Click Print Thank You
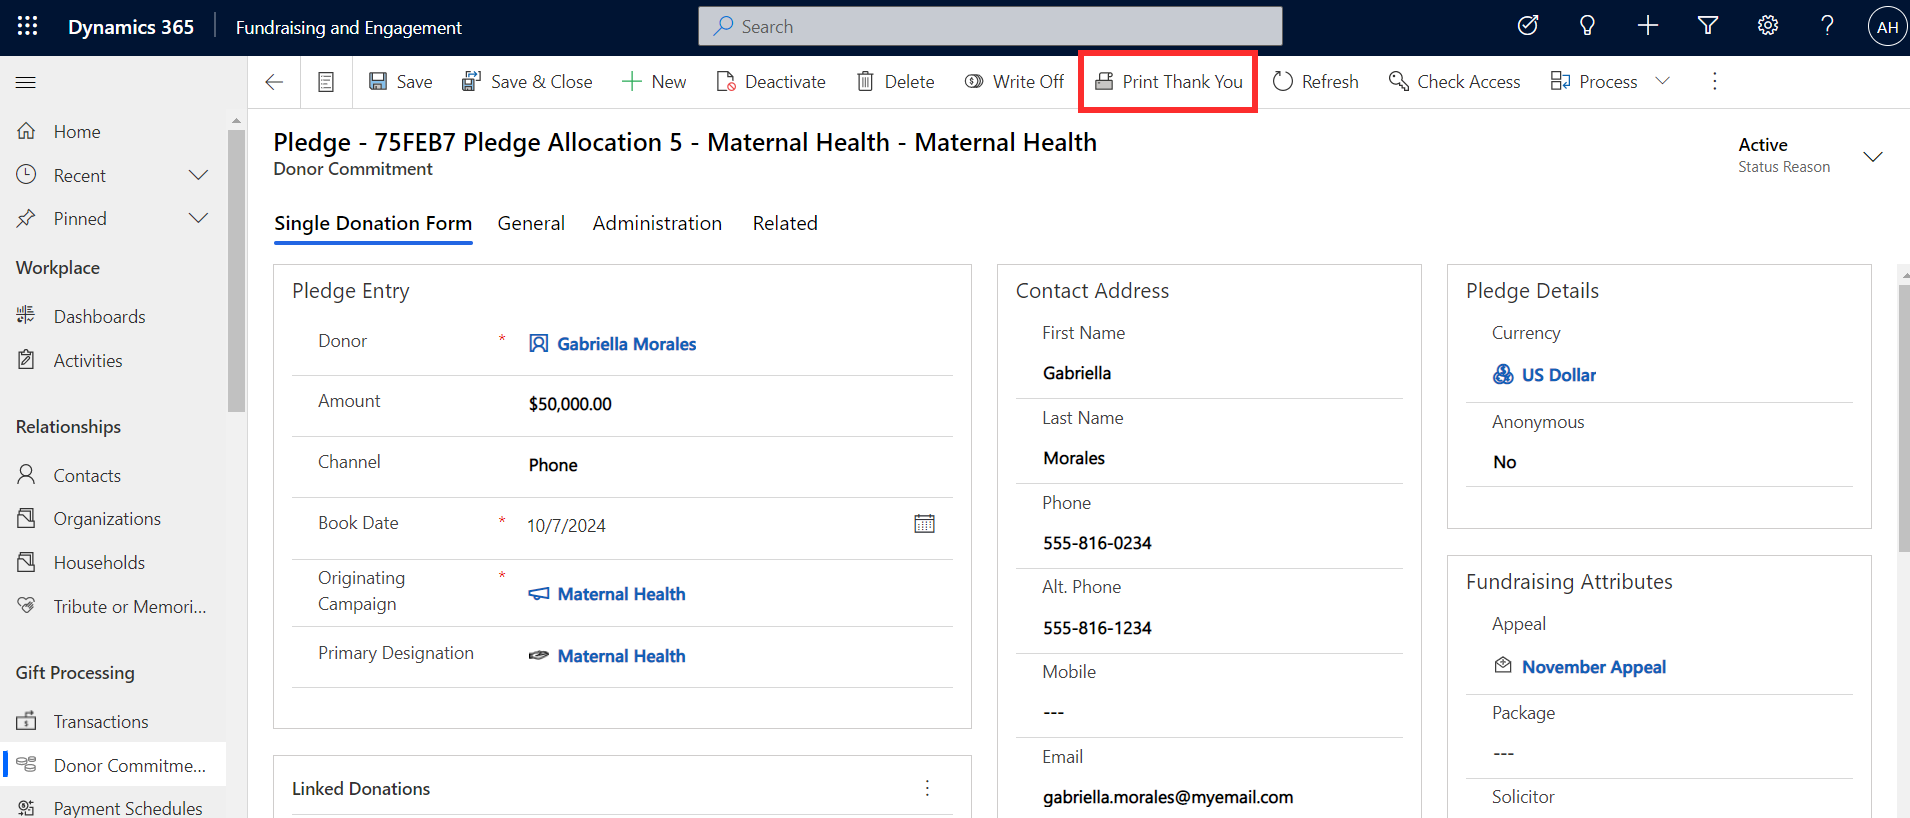Screen dimensions: 1910x818 (1168, 82)
